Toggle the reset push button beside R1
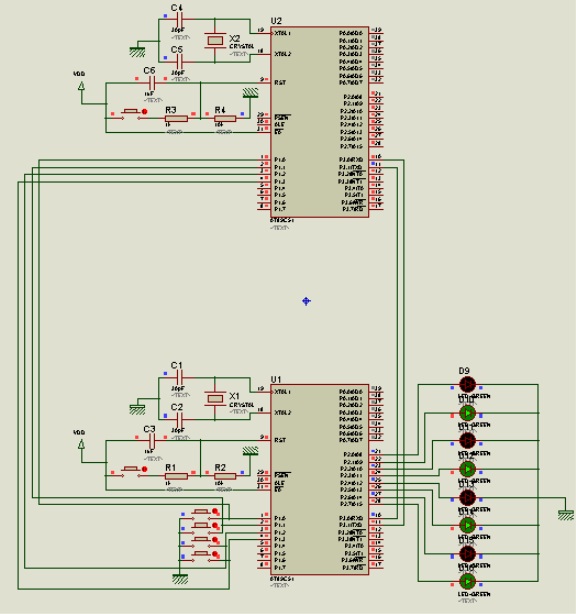Viewport: 576px width, 614px height. point(131,471)
